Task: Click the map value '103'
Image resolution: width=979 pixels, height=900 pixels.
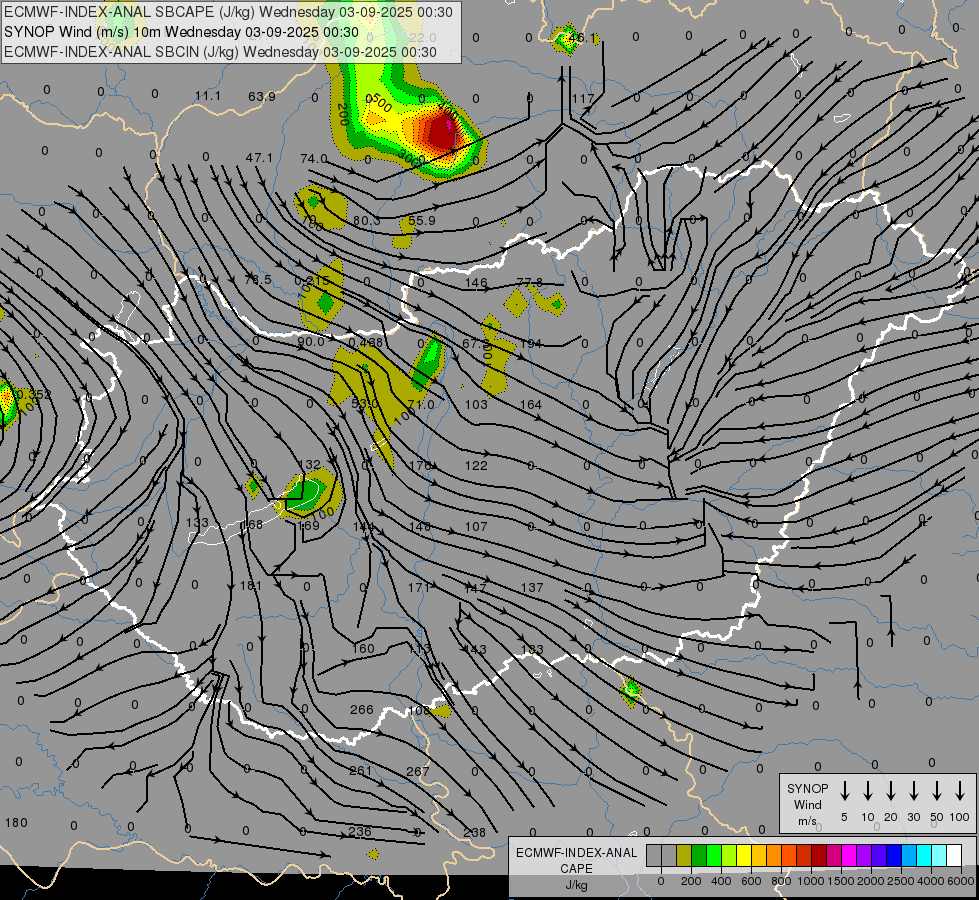Action: pyautogui.click(x=476, y=405)
